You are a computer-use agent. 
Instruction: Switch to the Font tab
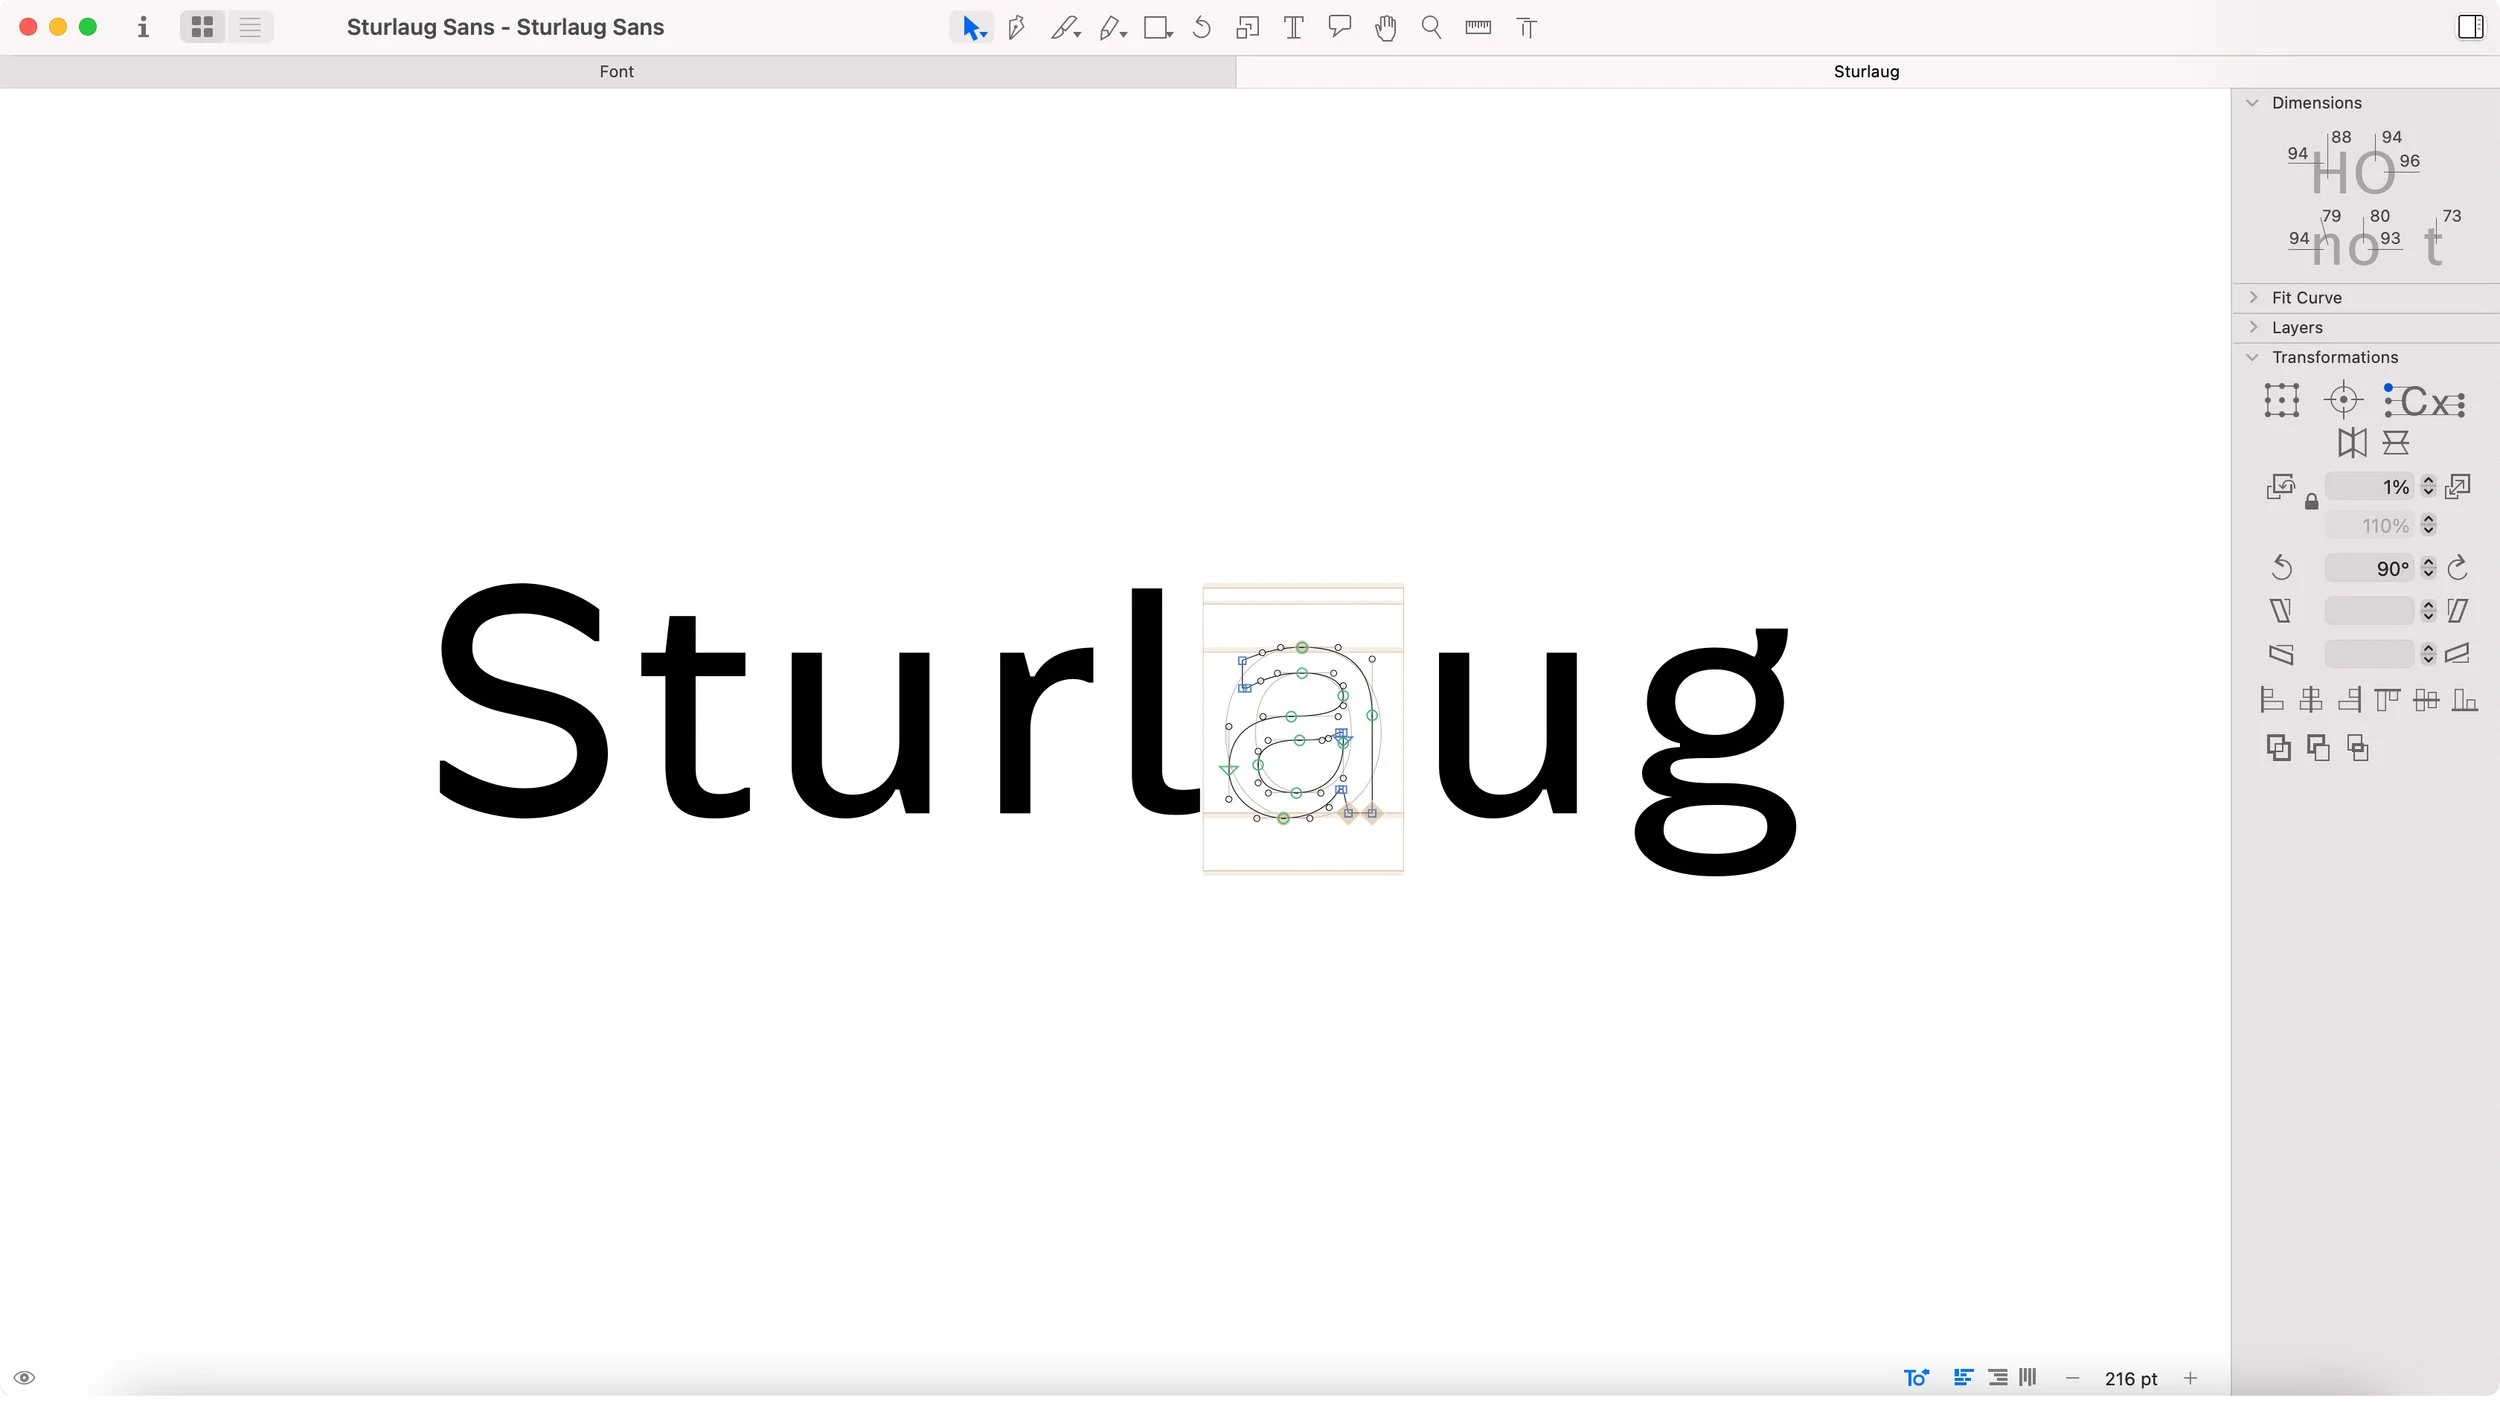(616, 71)
